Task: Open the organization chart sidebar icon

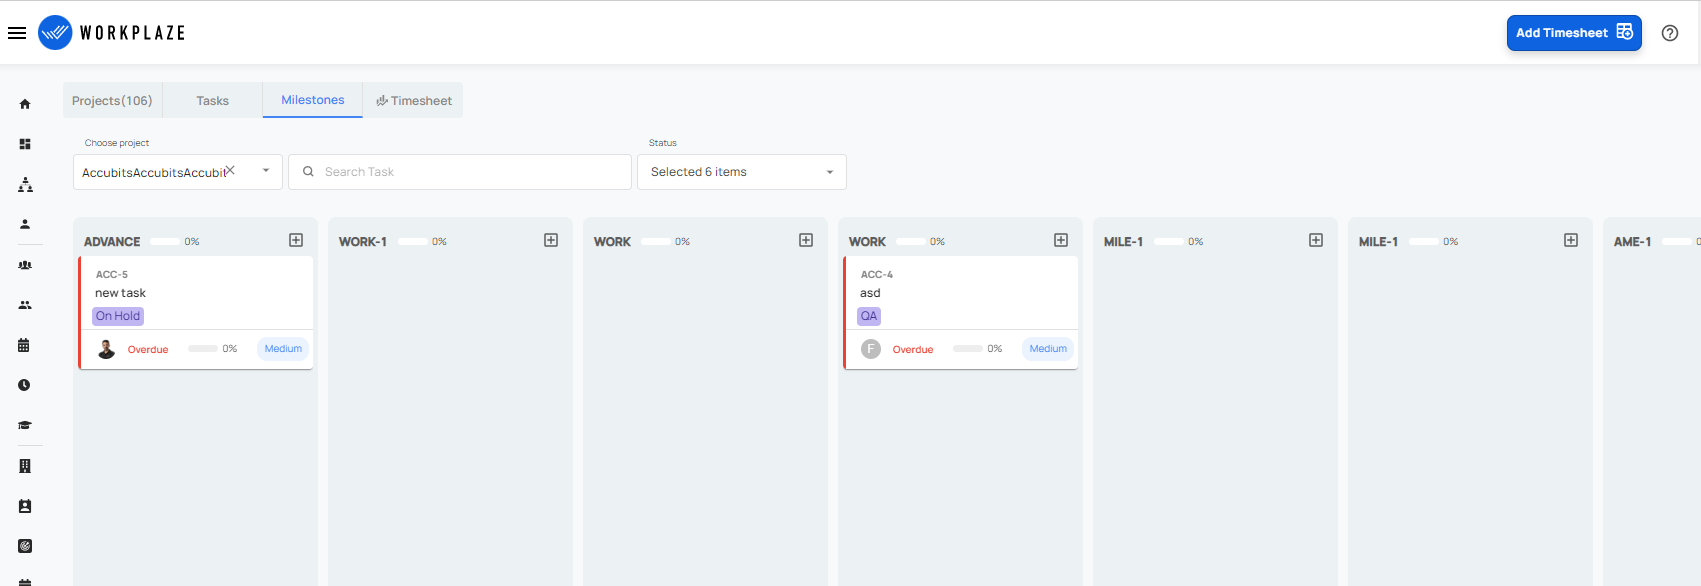Action: (x=25, y=185)
